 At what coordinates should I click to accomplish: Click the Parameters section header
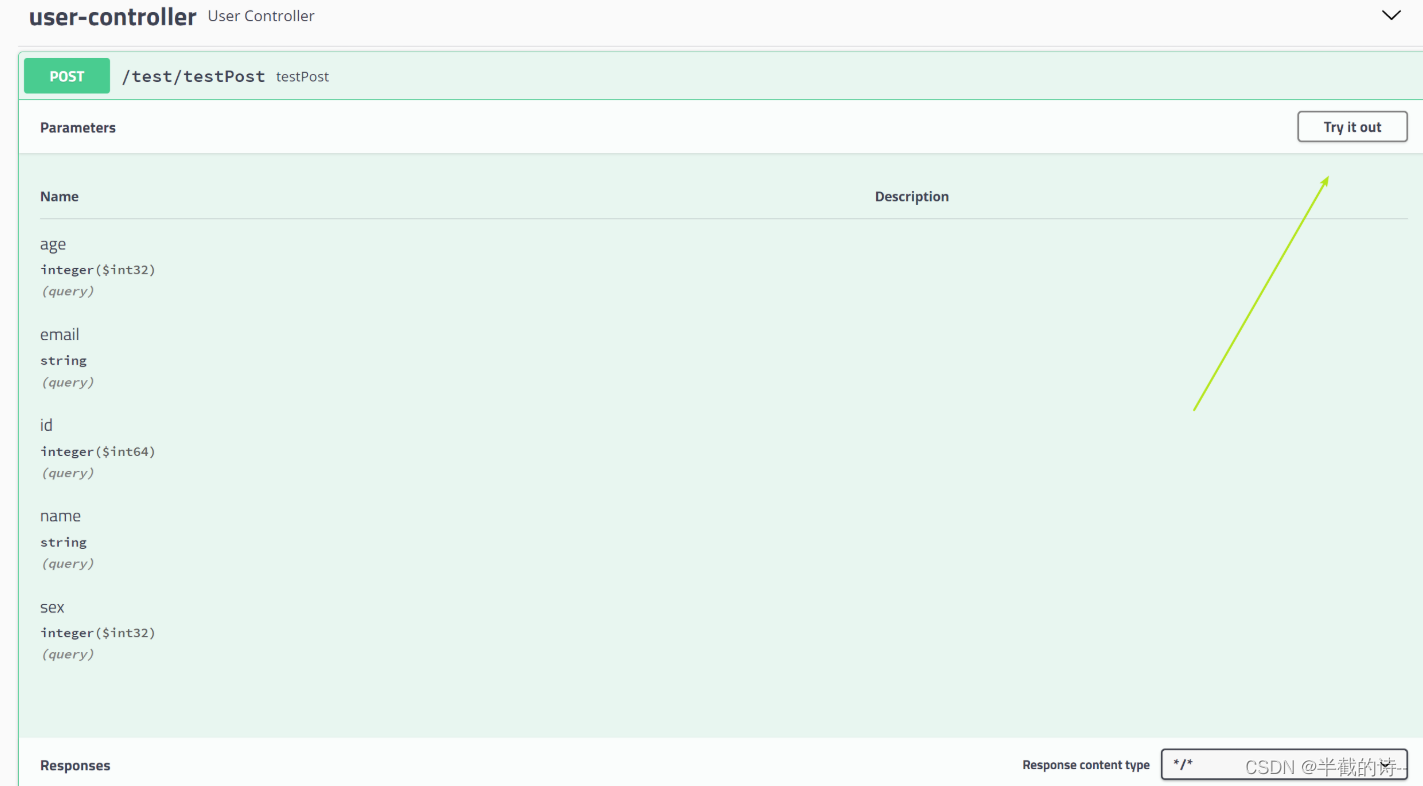[77, 127]
